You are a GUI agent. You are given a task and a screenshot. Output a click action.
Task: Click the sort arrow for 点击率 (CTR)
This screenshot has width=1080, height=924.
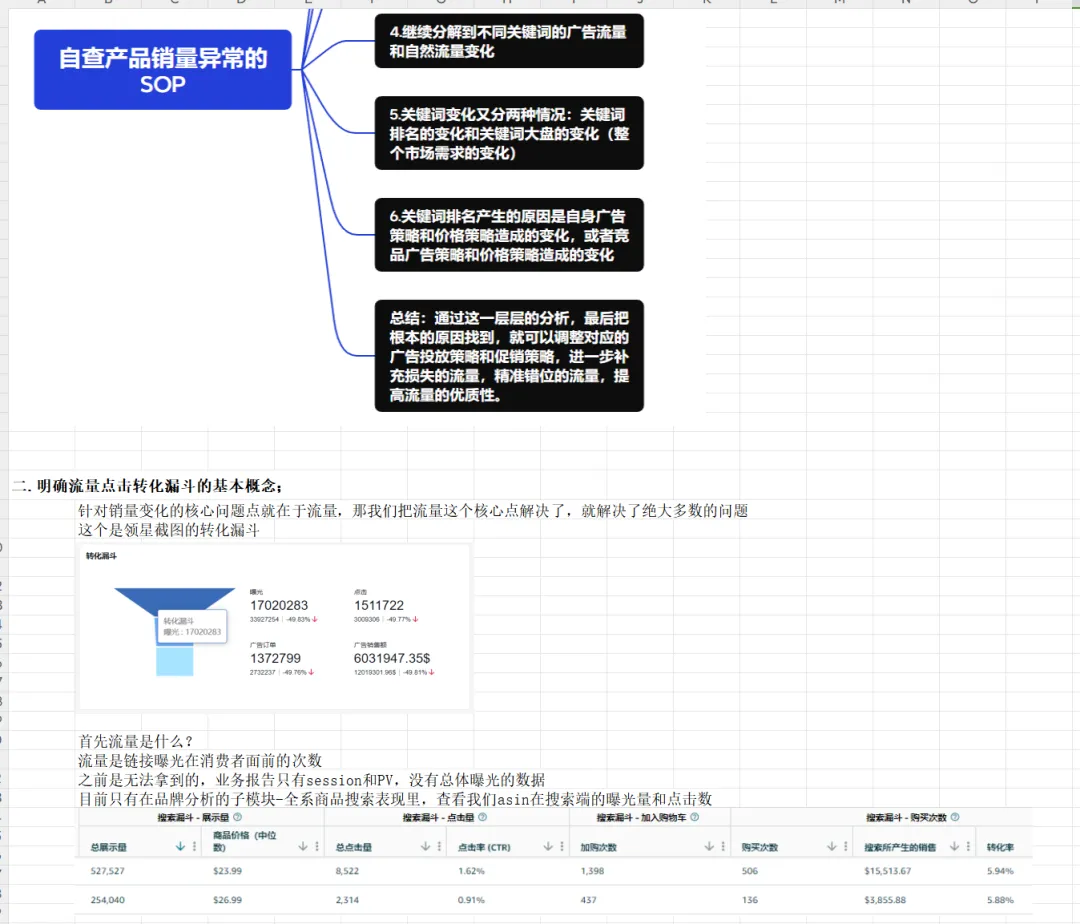pyautogui.click(x=548, y=846)
